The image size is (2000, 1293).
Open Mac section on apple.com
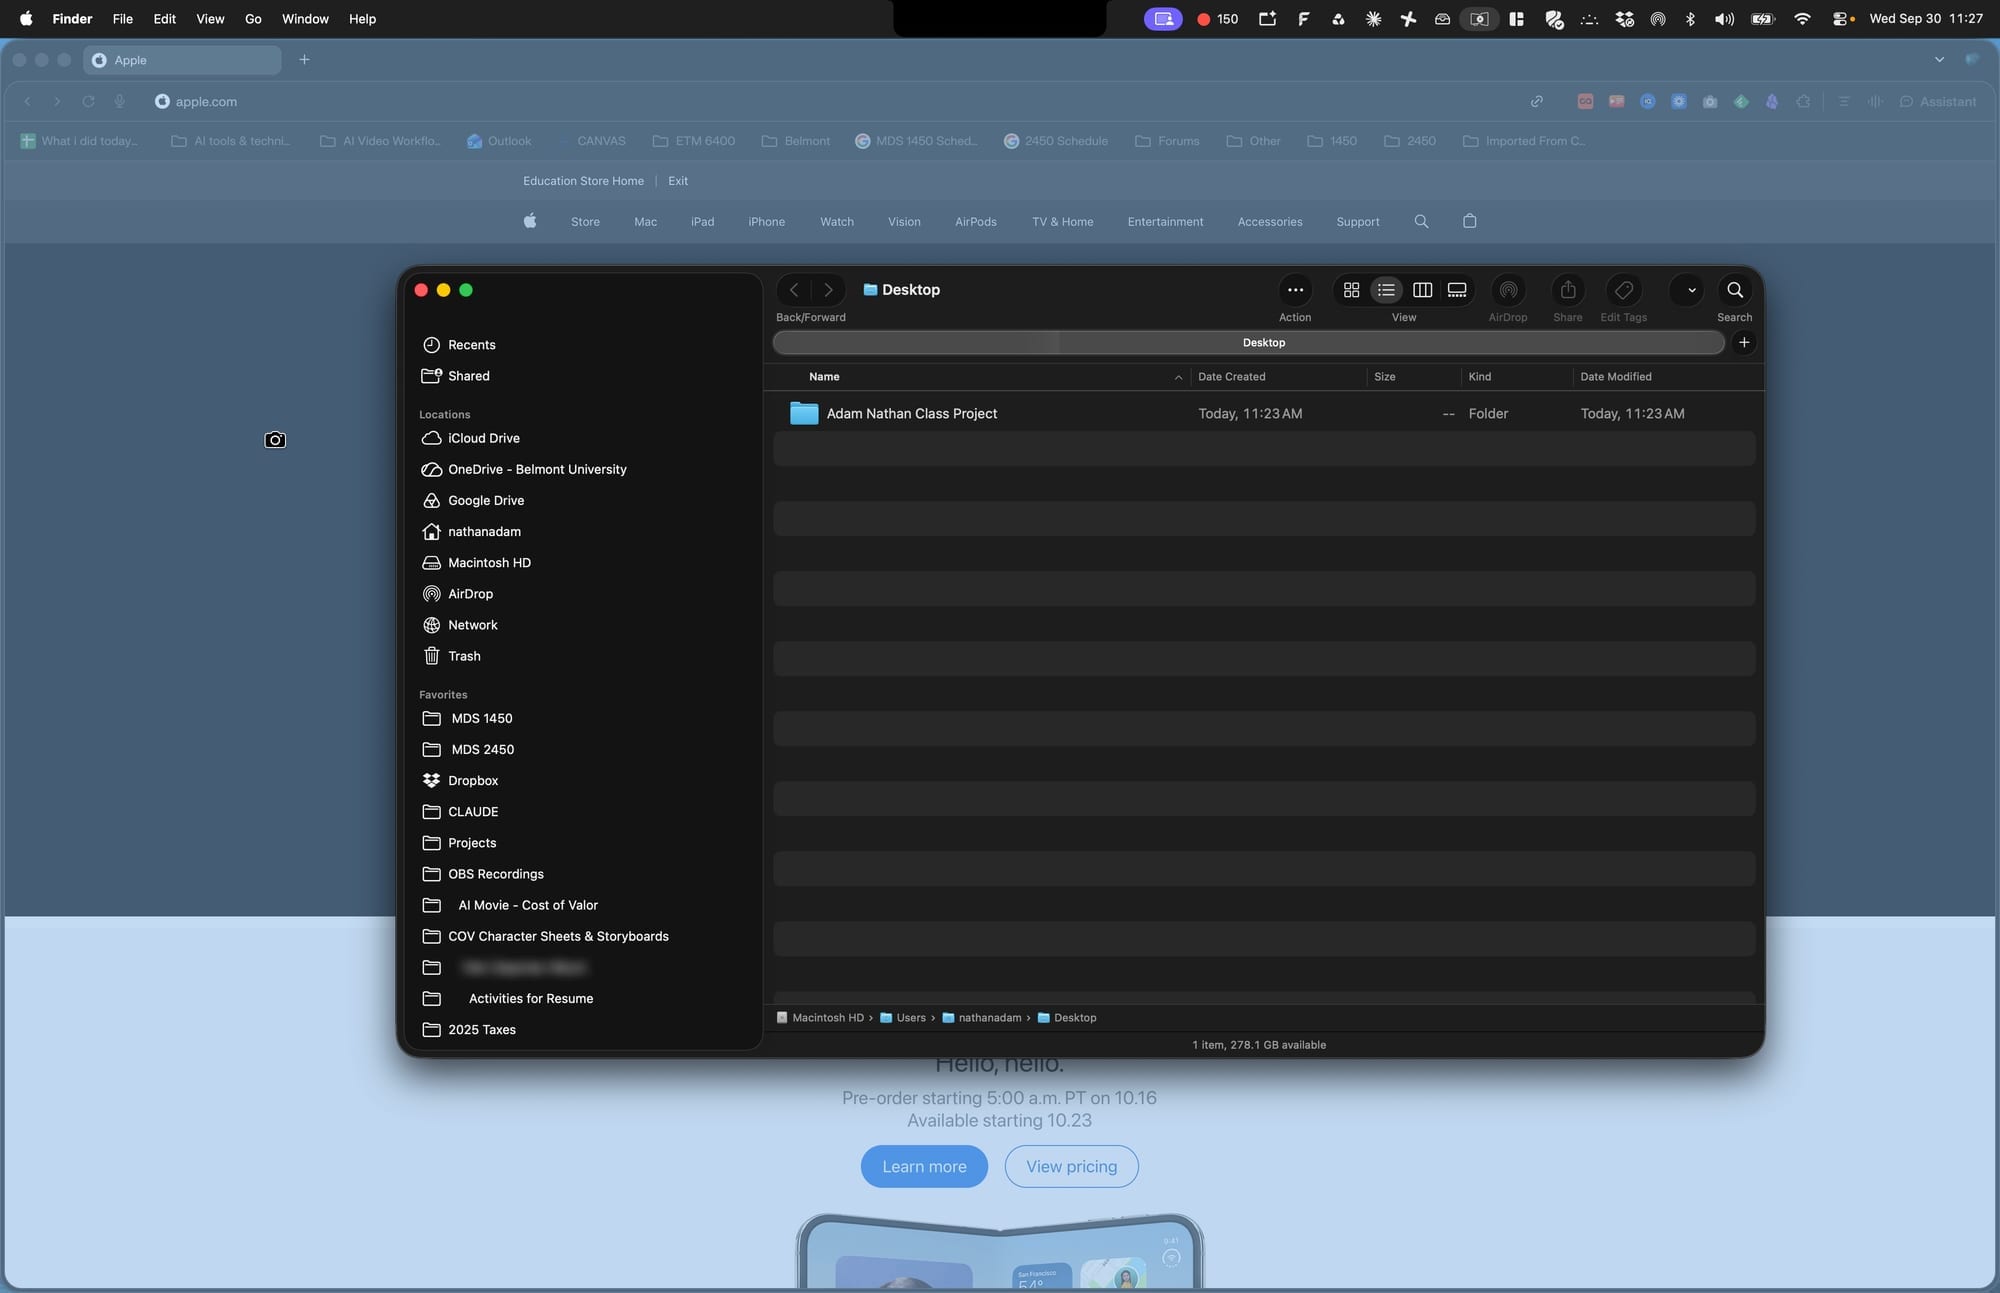point(645,222)
